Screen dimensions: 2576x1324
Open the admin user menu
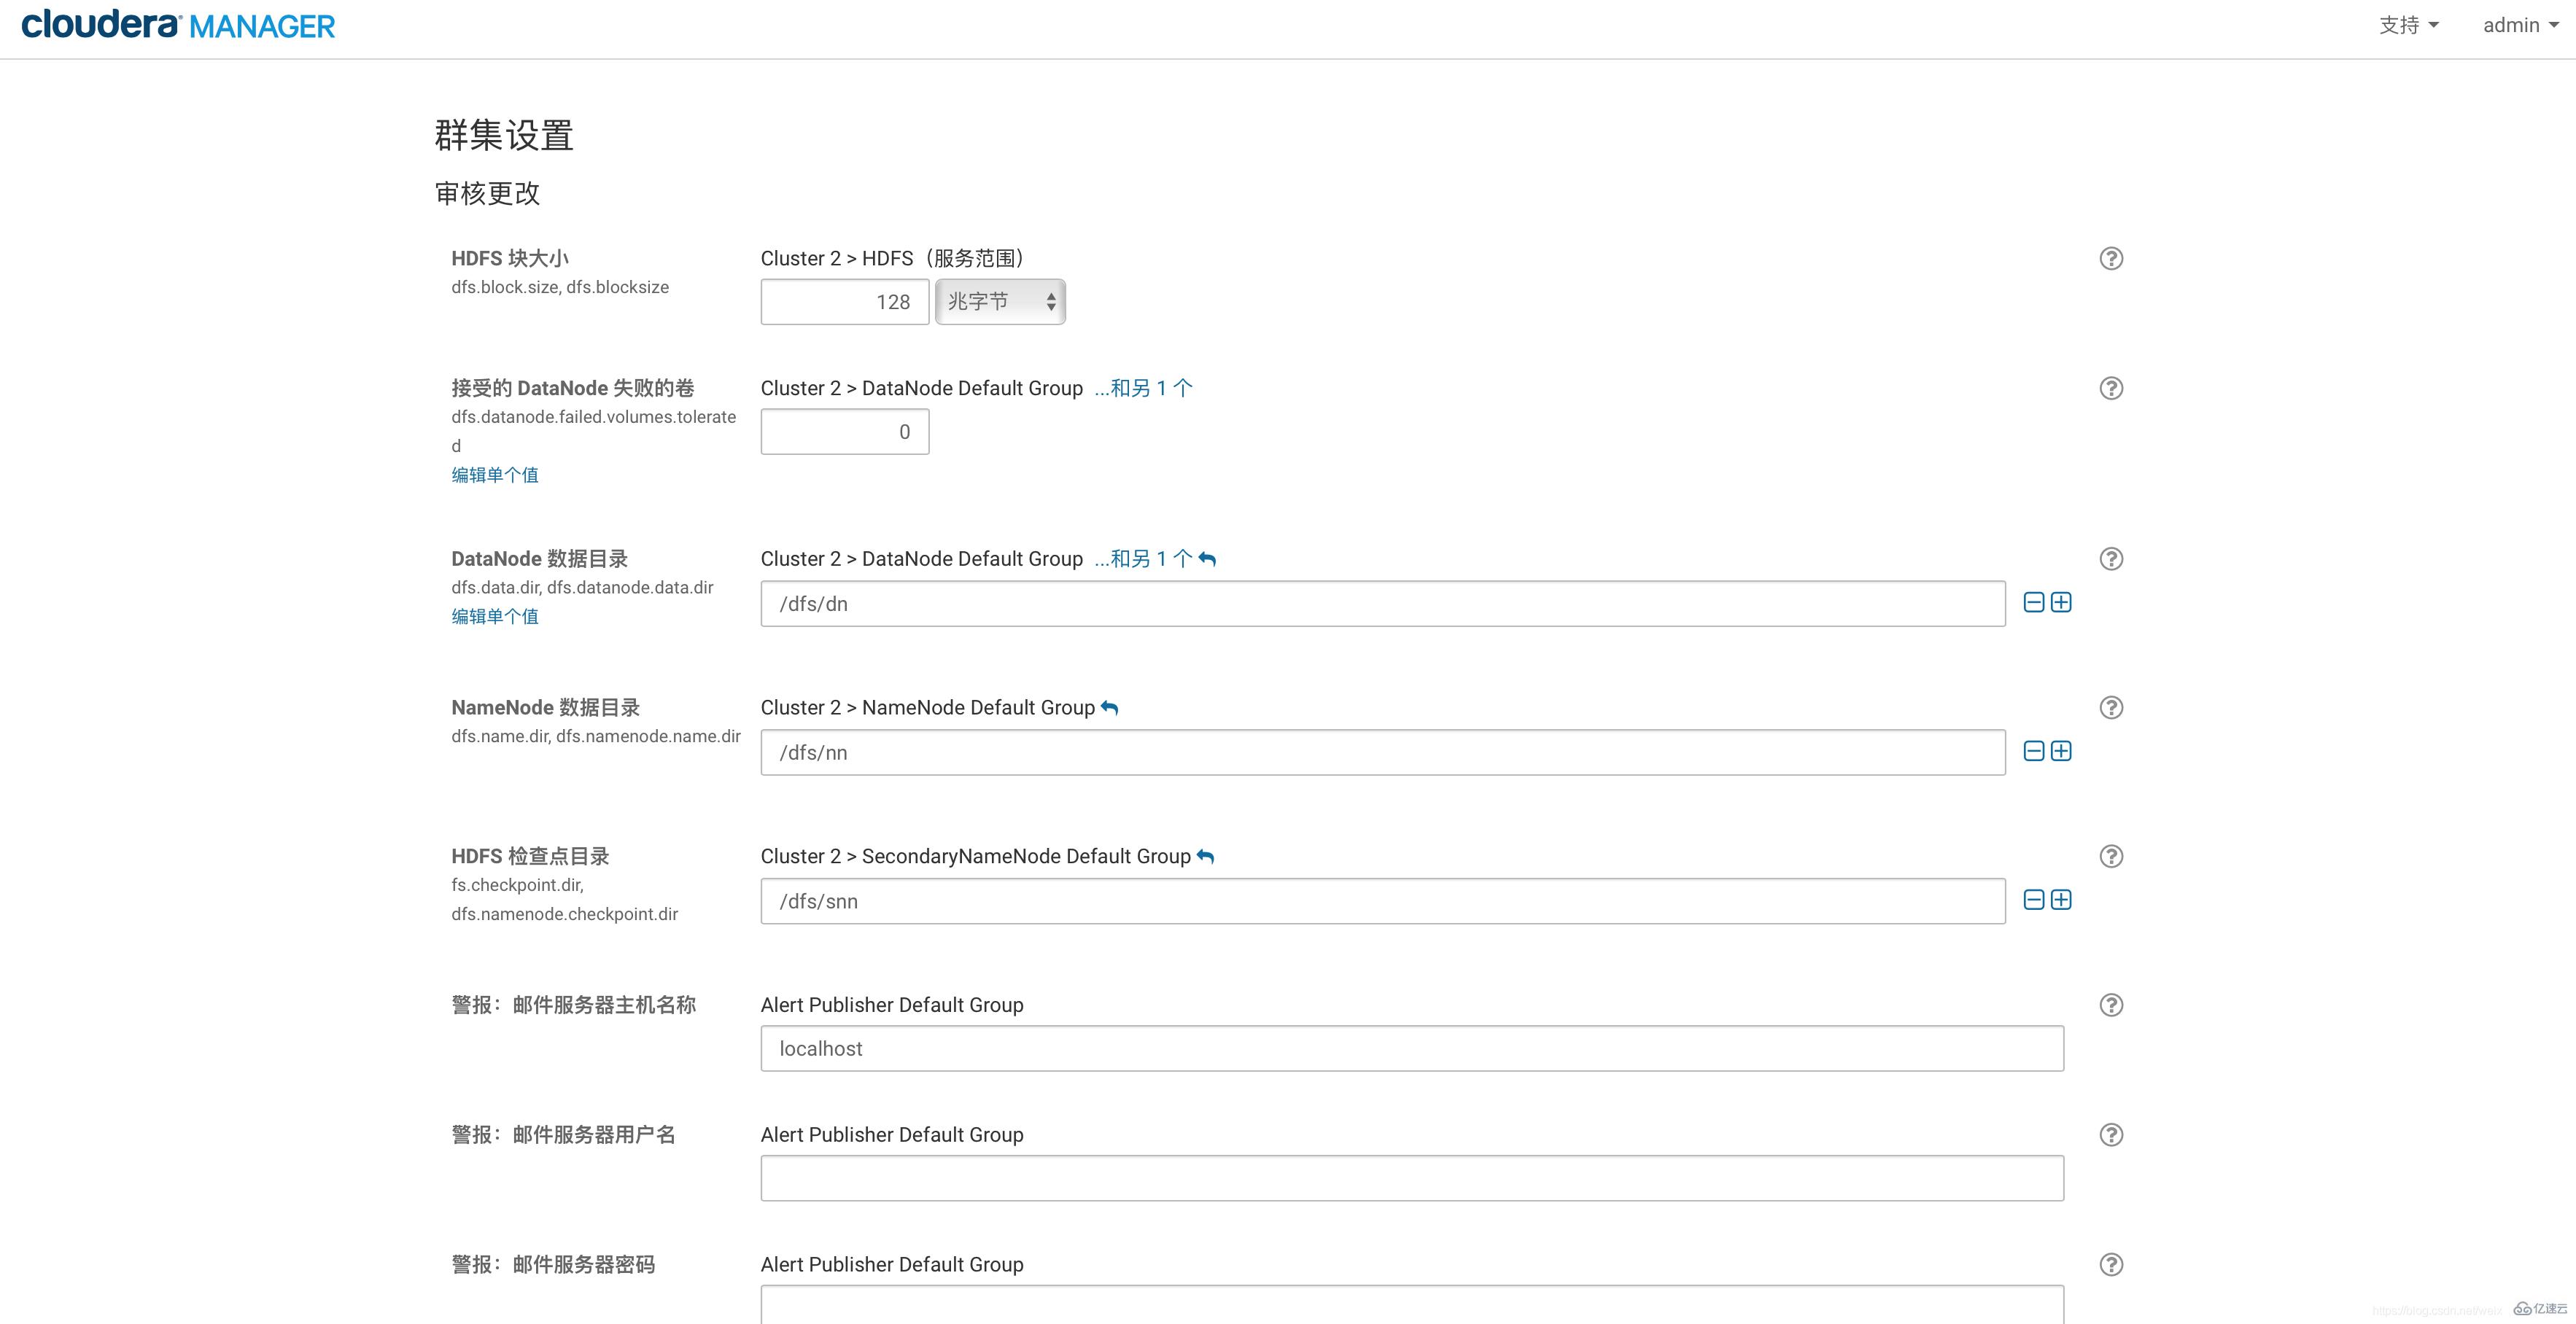tap(2520, 25)
